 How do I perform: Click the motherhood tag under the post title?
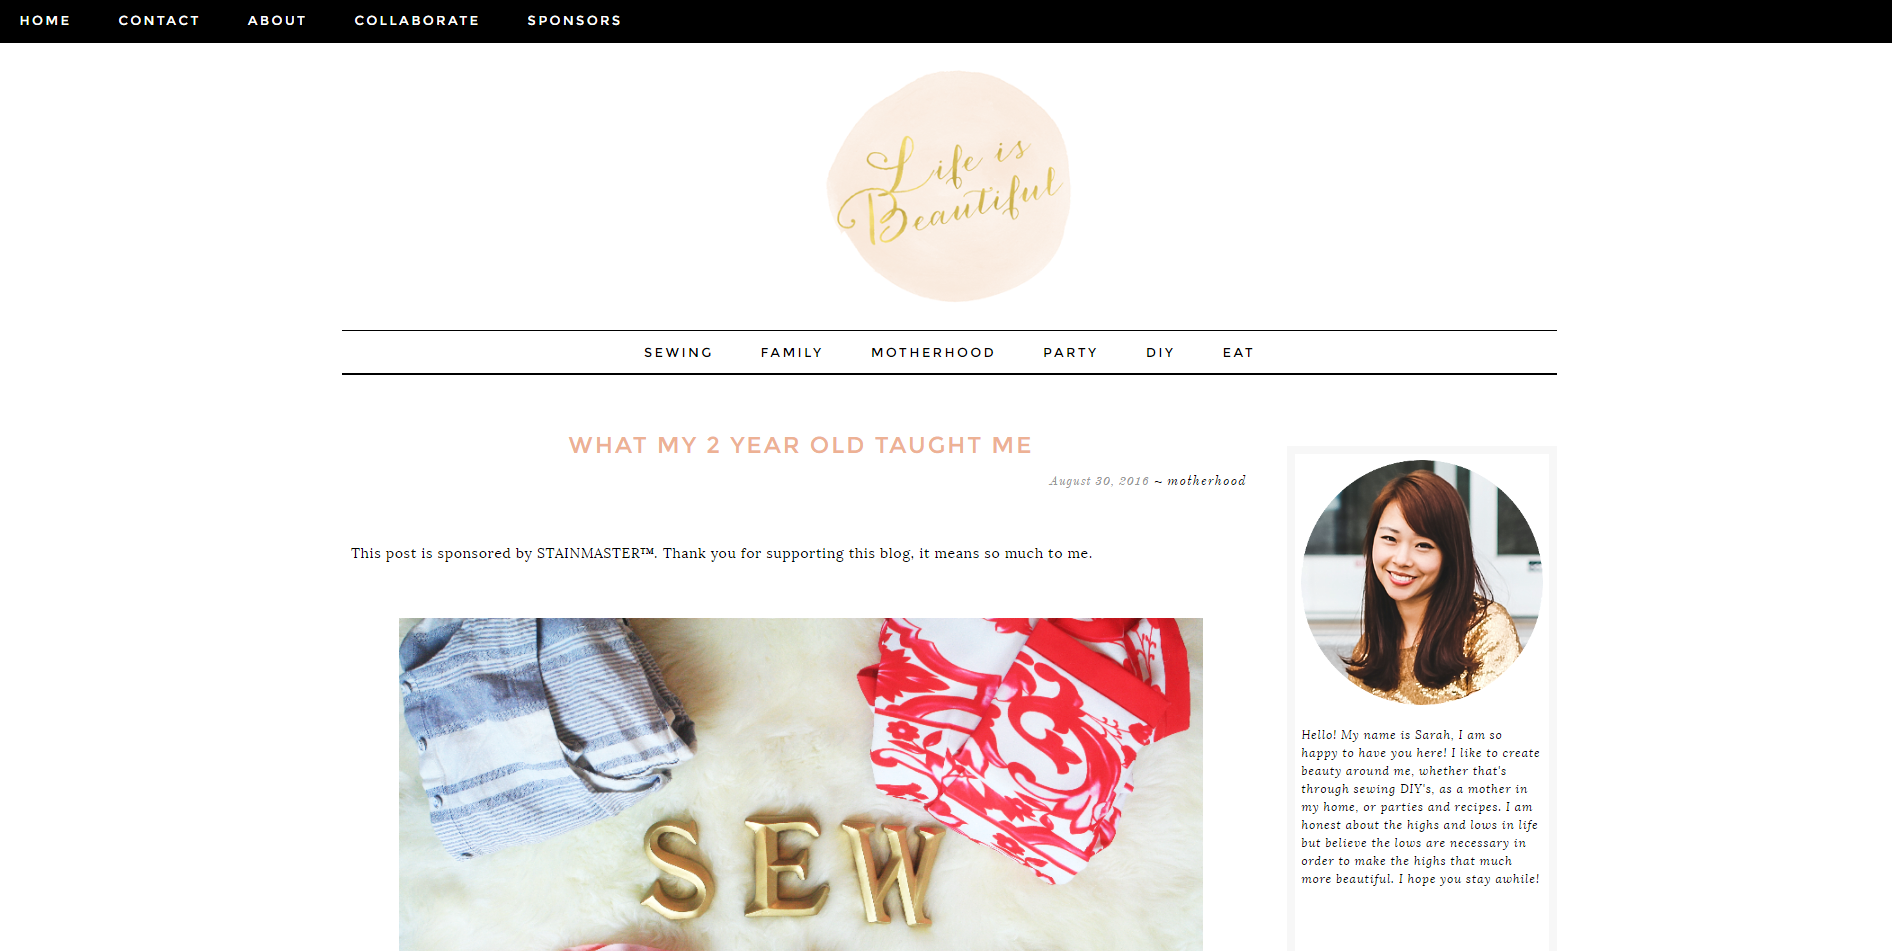tap(1207, 481)
